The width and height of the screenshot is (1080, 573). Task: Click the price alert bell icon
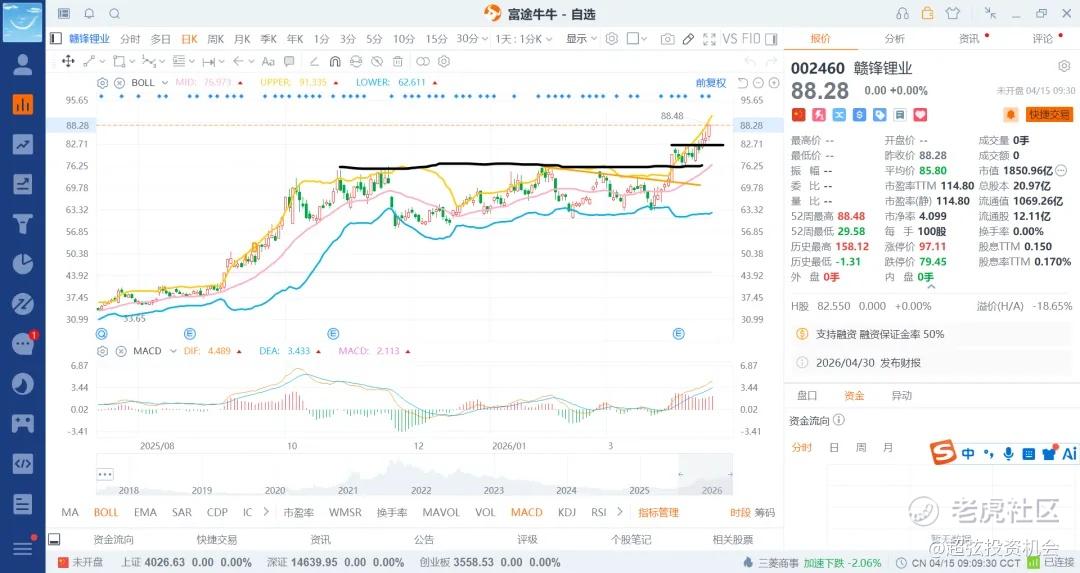pyautogui.click(x=1010, y=115)
